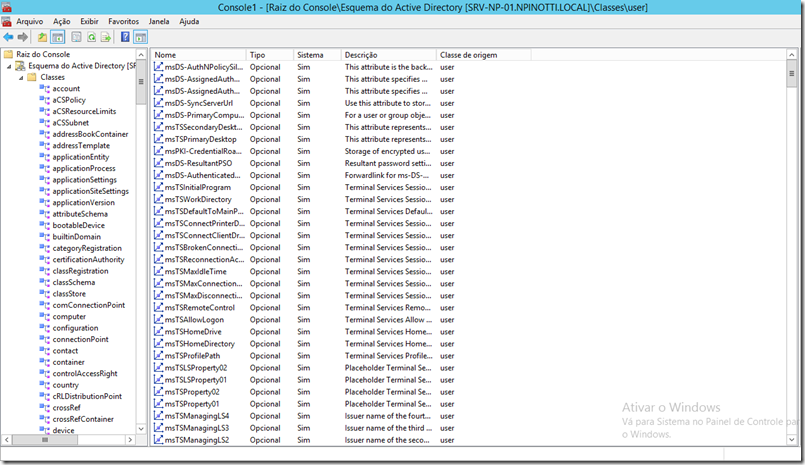Click the class icon next to crossRef

click(x=45, y=408)
